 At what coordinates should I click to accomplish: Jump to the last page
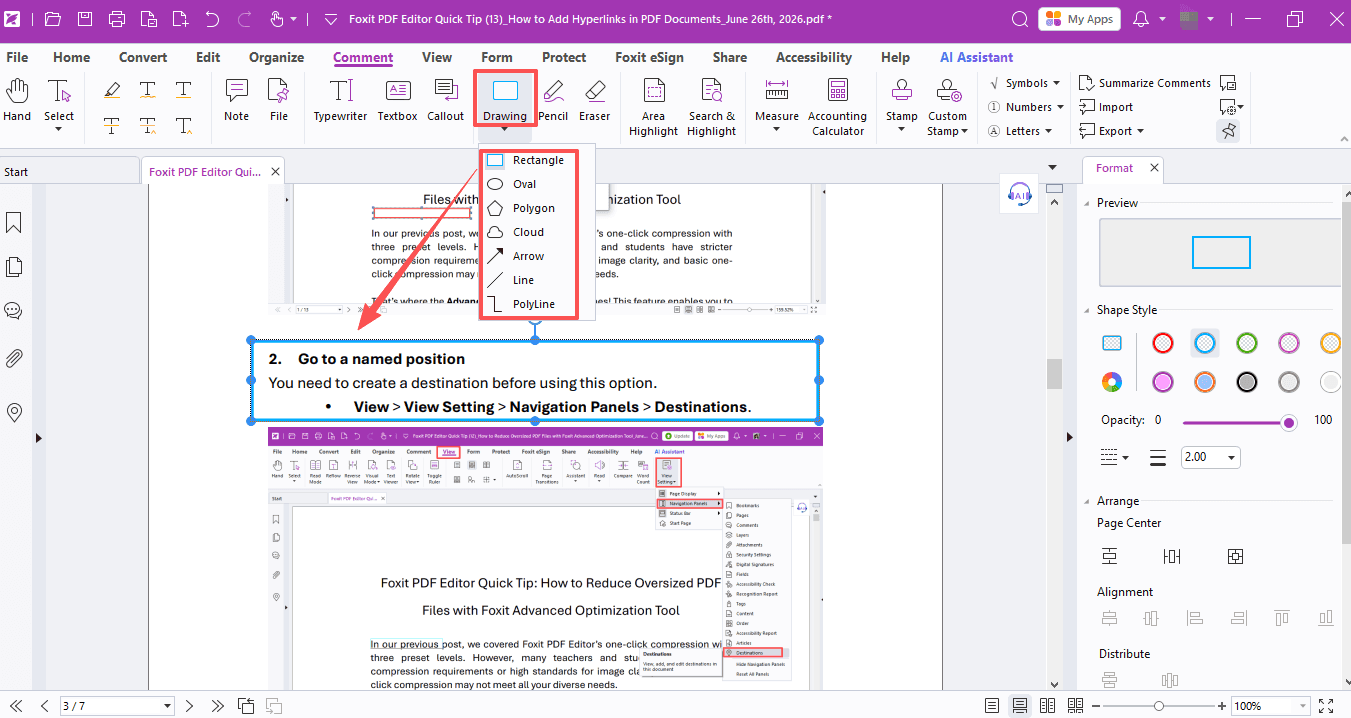tap(217, 706)
